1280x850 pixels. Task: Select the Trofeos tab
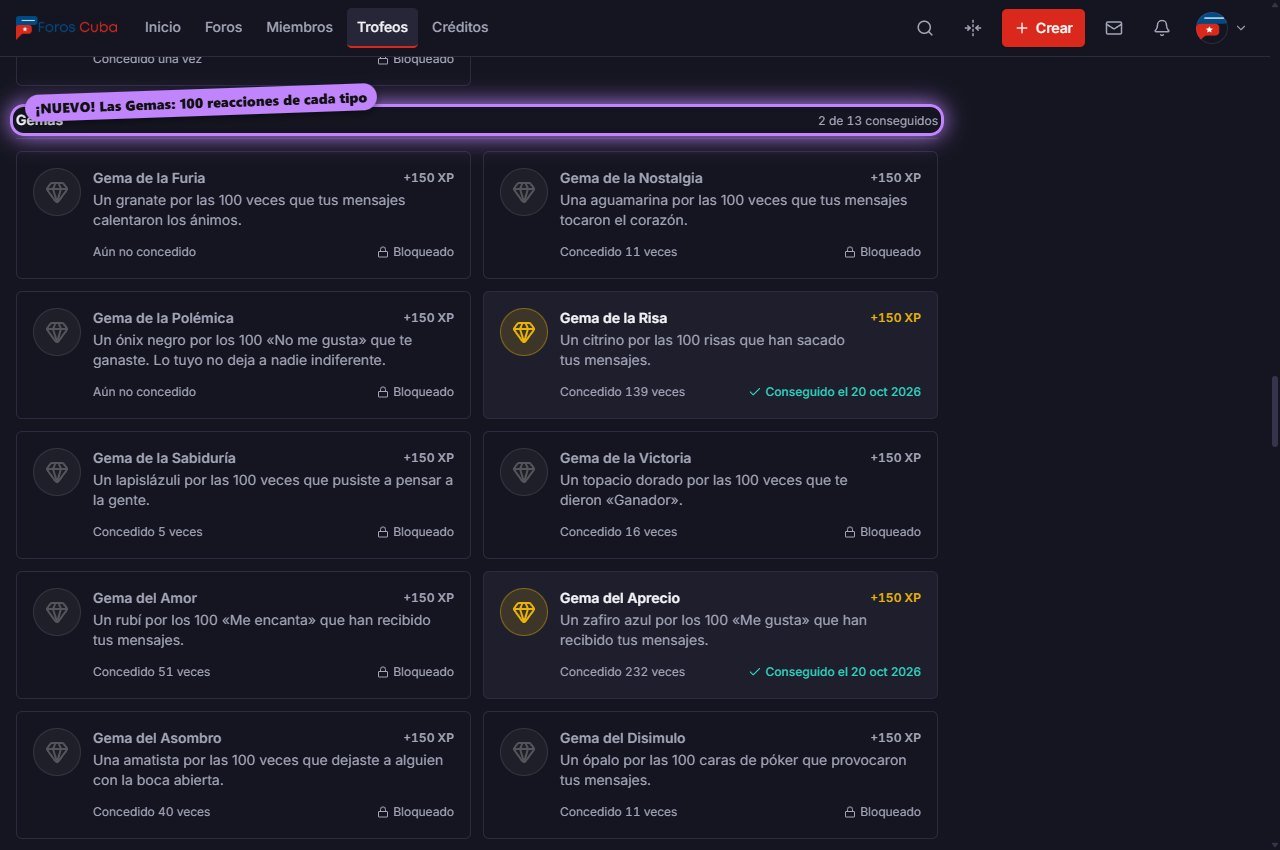coord(382,28)
